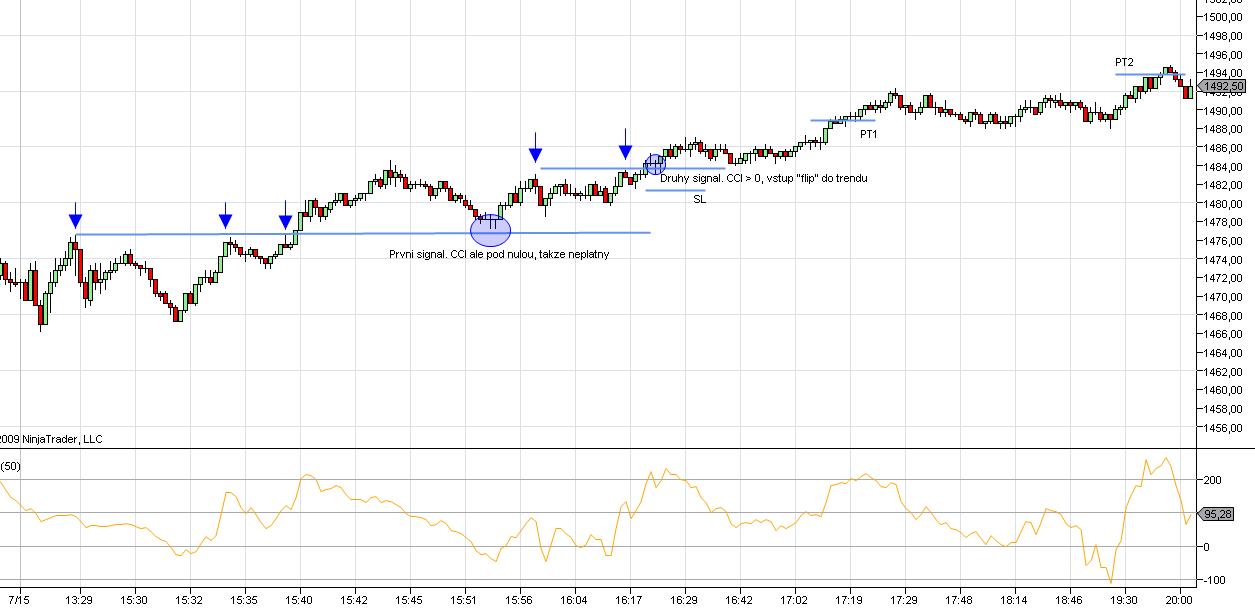
Task: Click the 1496,00 price axis label
Action: [x=1224, y=55]
